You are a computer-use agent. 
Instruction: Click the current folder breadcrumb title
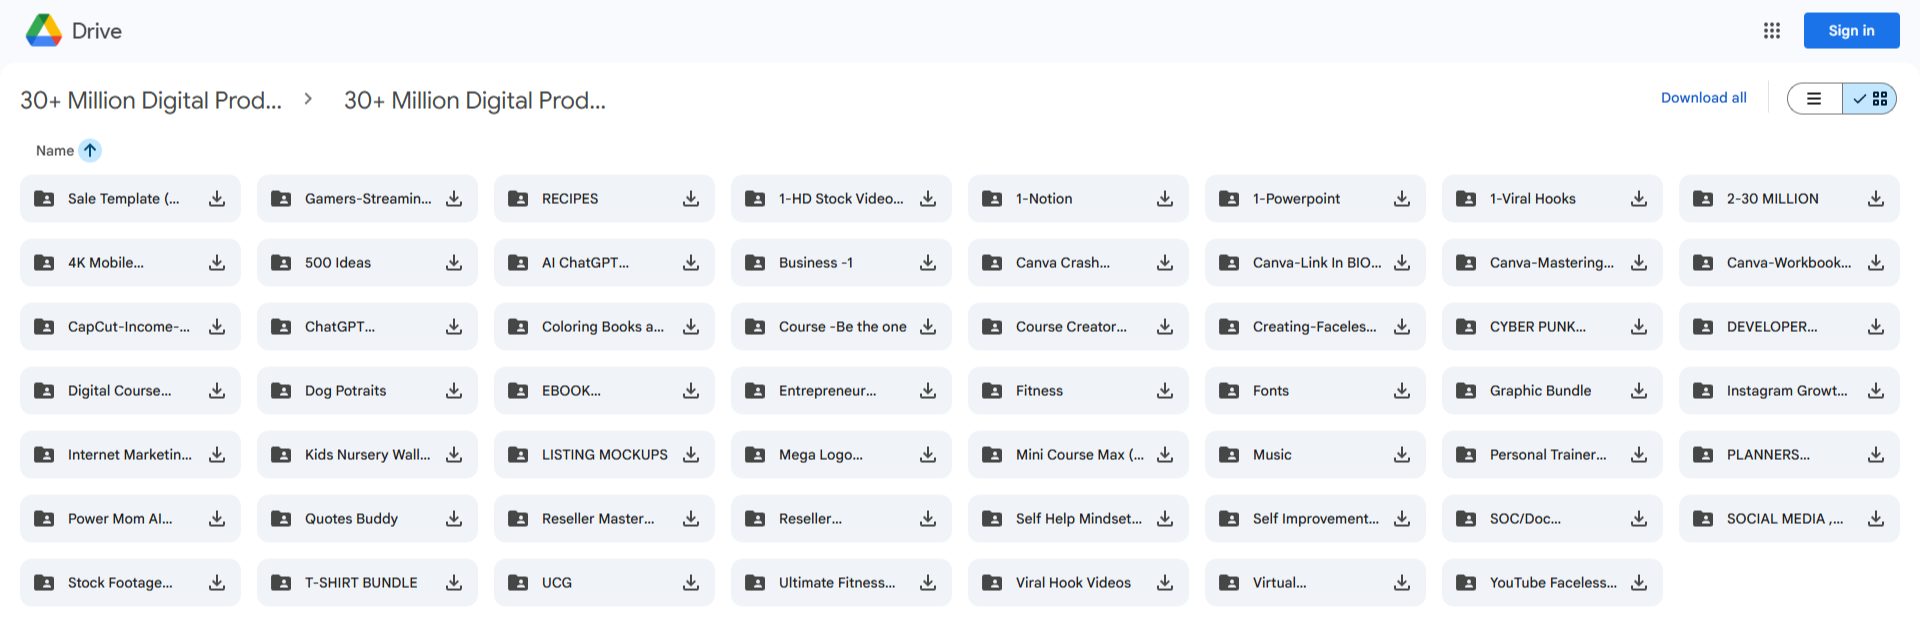[475, 101]
